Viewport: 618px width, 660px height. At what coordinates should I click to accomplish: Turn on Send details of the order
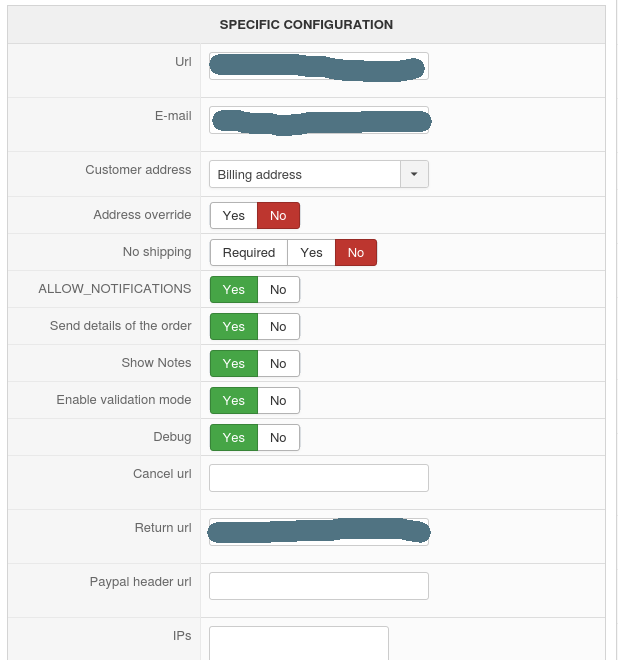pyautogui.click(x=234, y=327)
